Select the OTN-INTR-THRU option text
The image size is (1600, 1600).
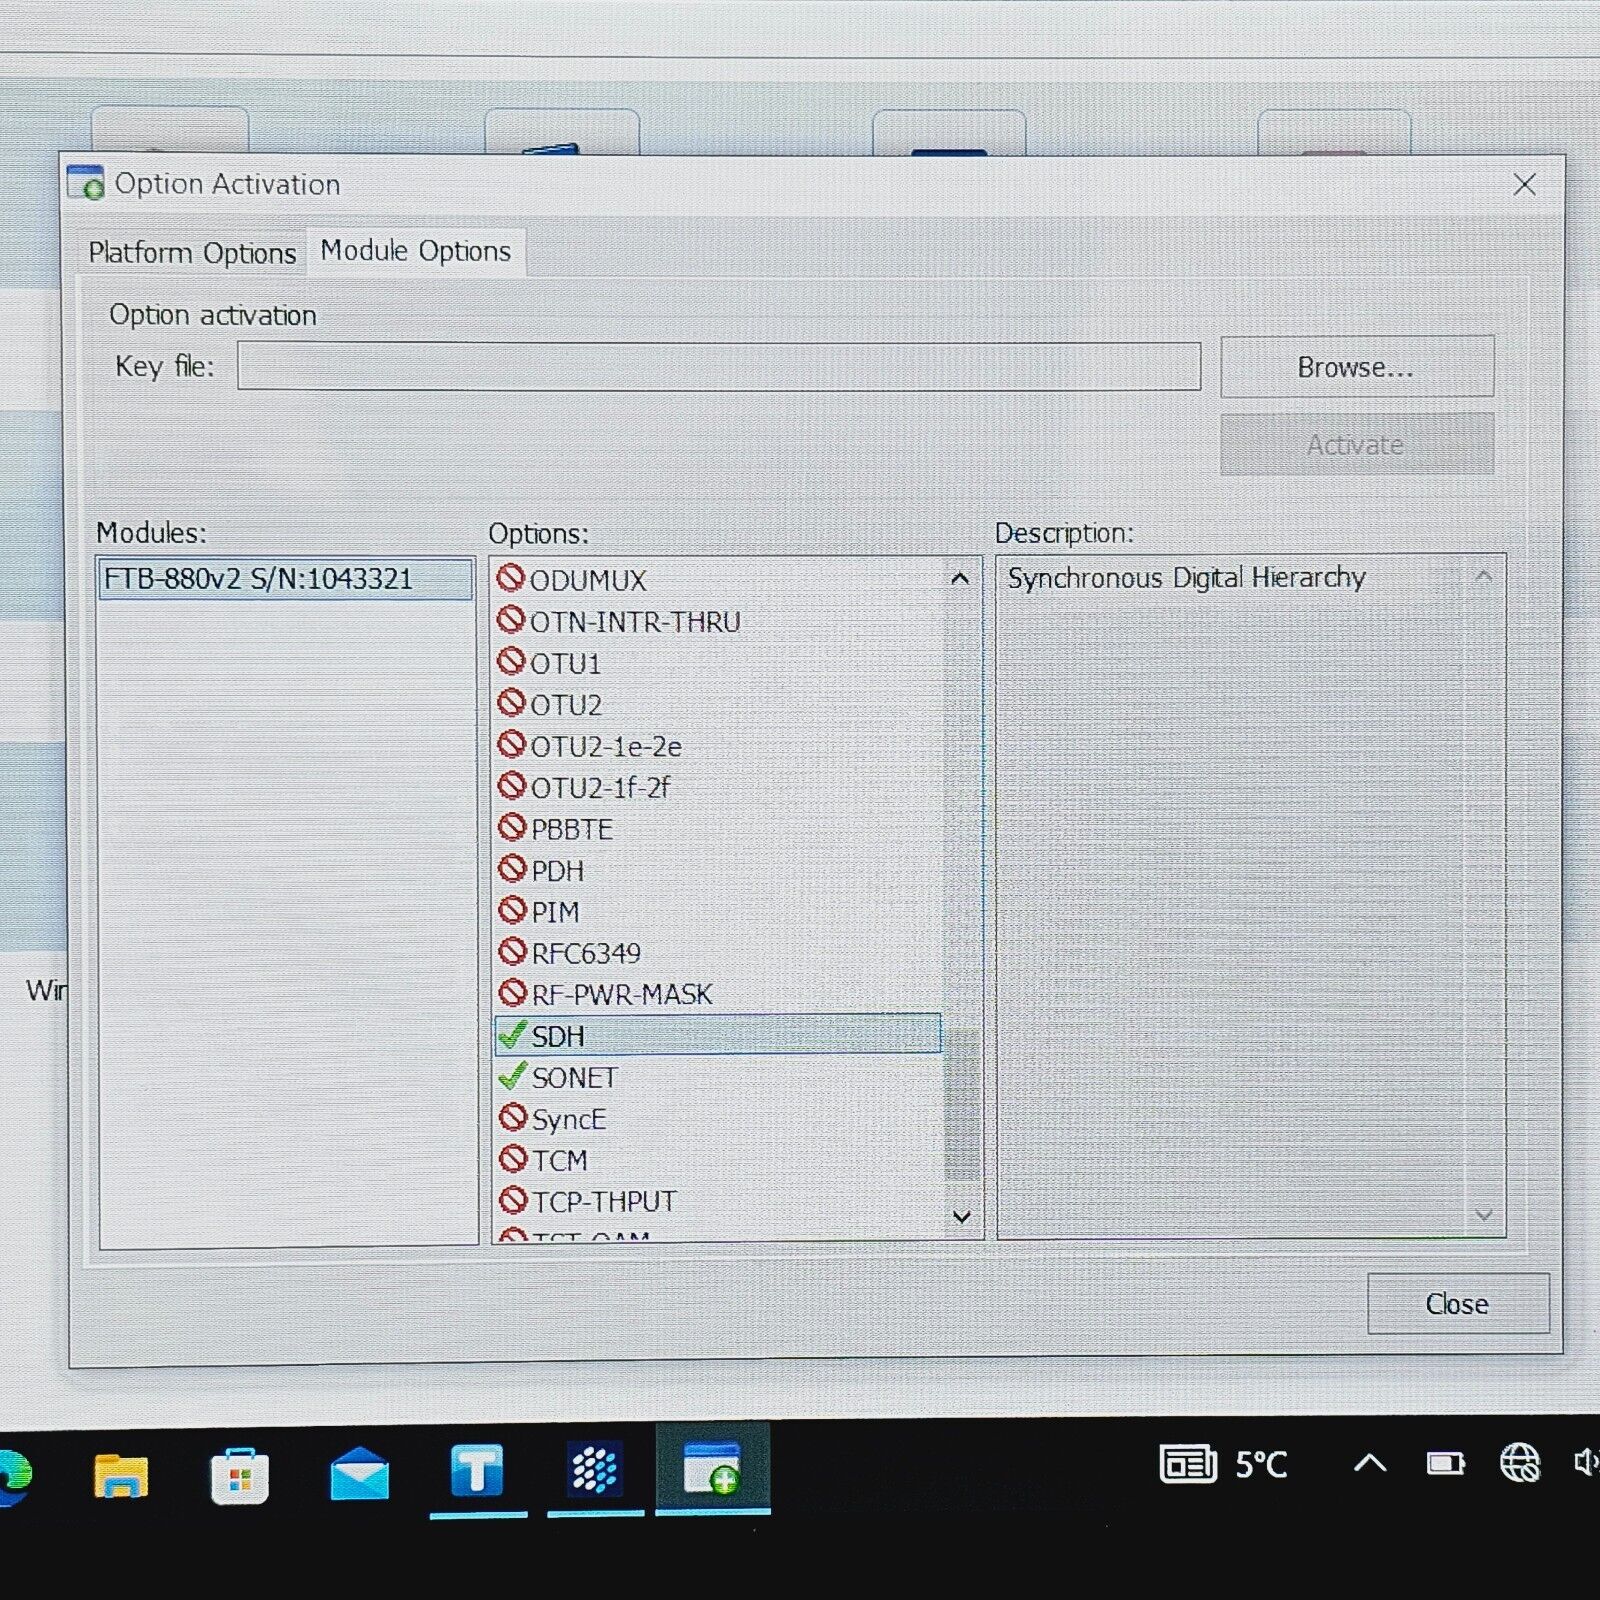[x=635, y=622]
